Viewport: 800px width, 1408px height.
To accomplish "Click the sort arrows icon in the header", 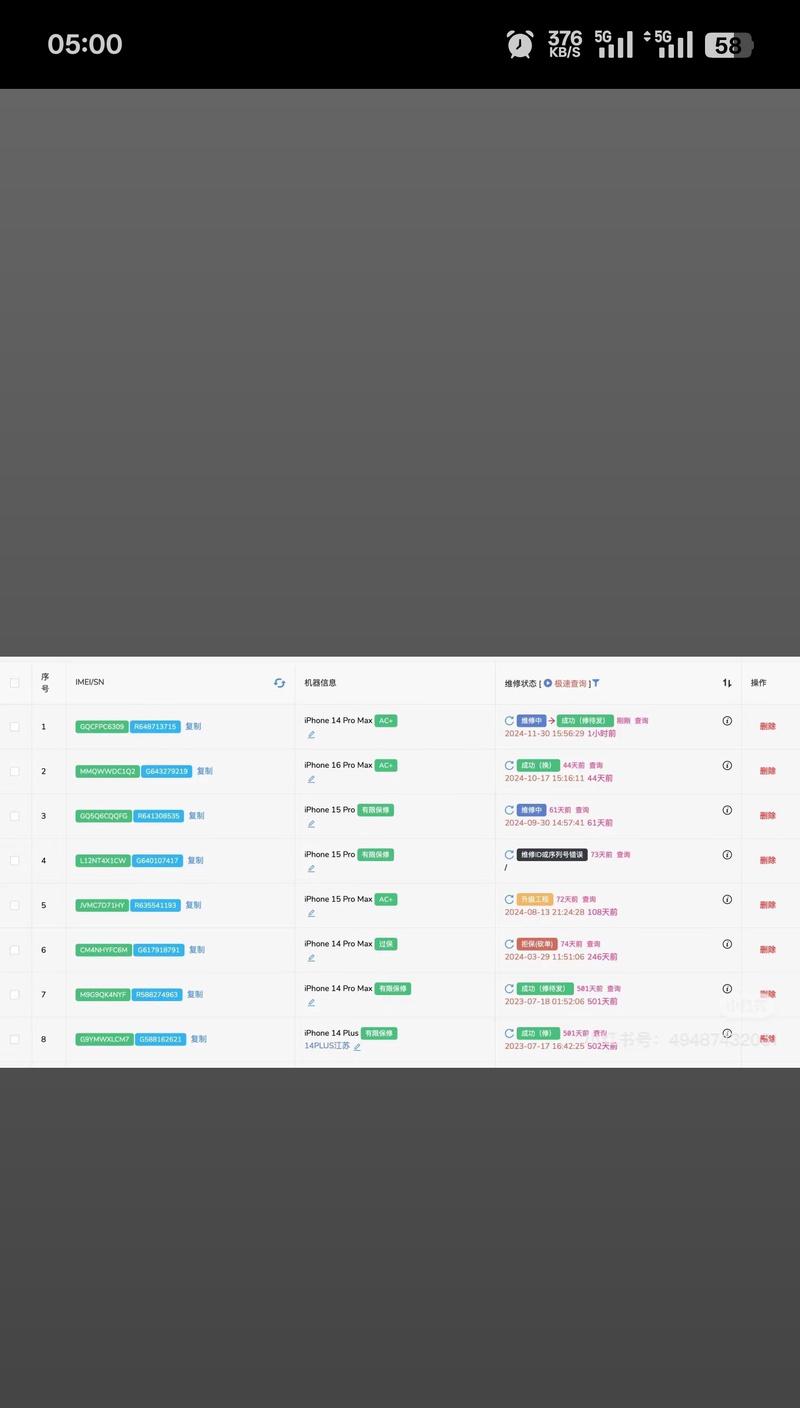I will (727, 683).
